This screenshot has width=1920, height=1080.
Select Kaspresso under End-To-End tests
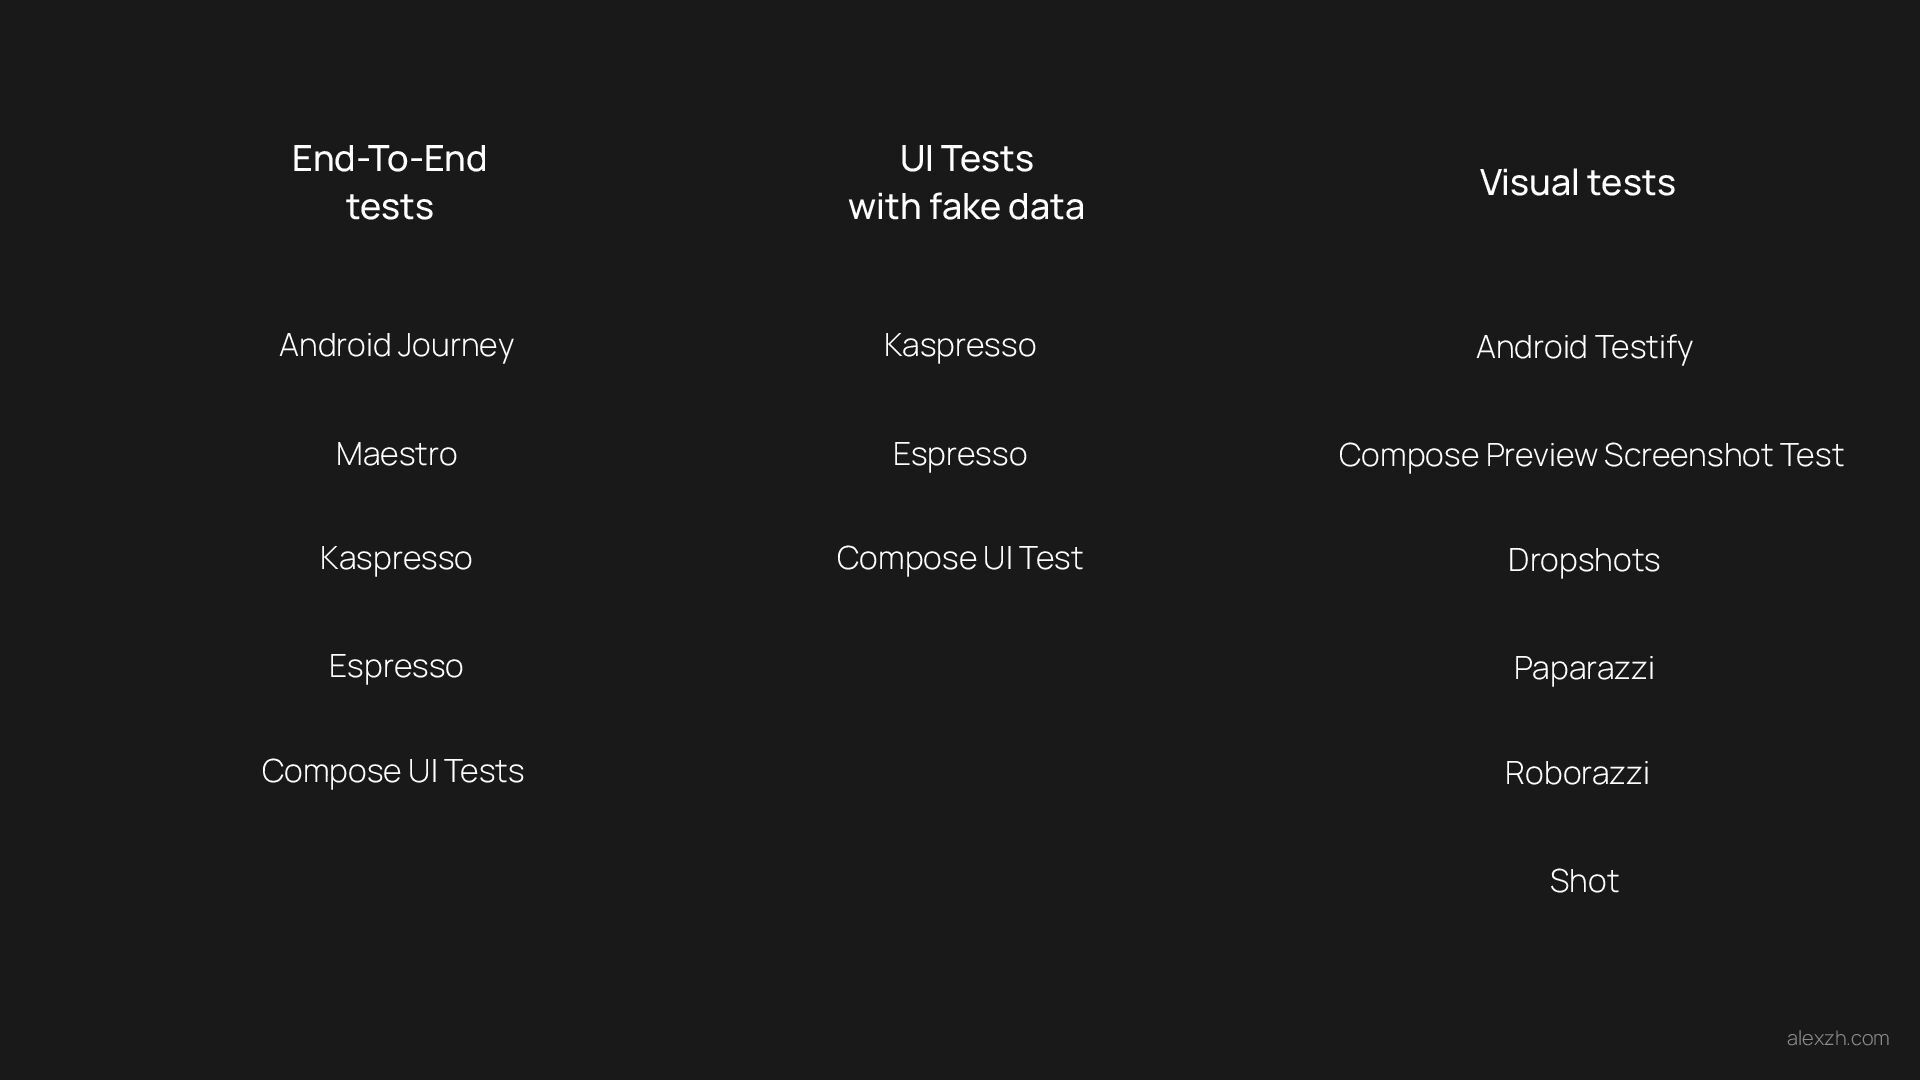pyautogui.click(x=396, y=558)
